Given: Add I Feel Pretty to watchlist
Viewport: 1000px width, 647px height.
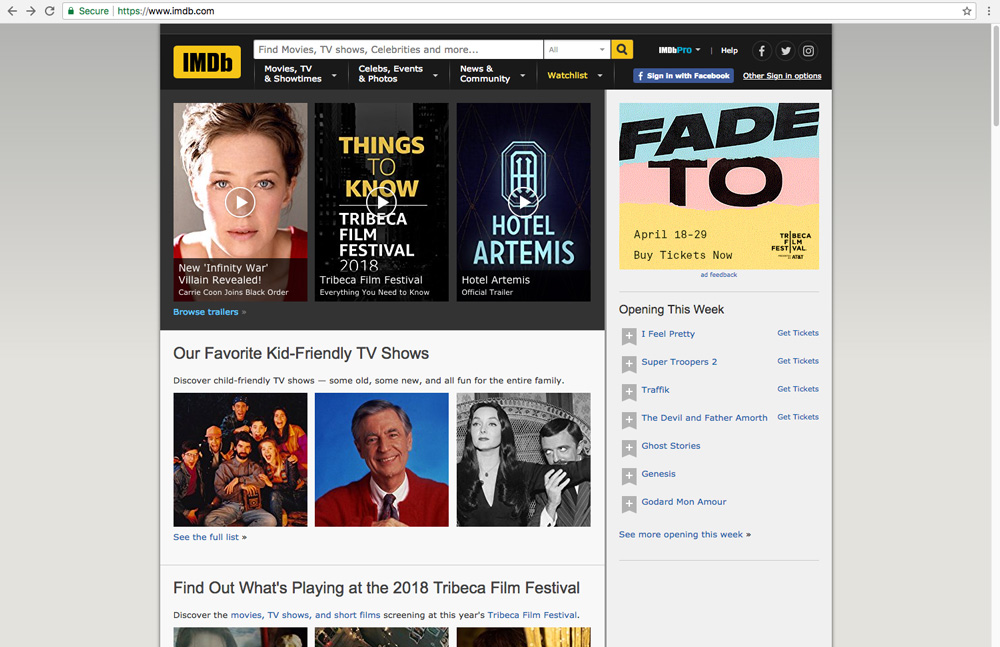Looking at the screenshot, I should 629,336.
